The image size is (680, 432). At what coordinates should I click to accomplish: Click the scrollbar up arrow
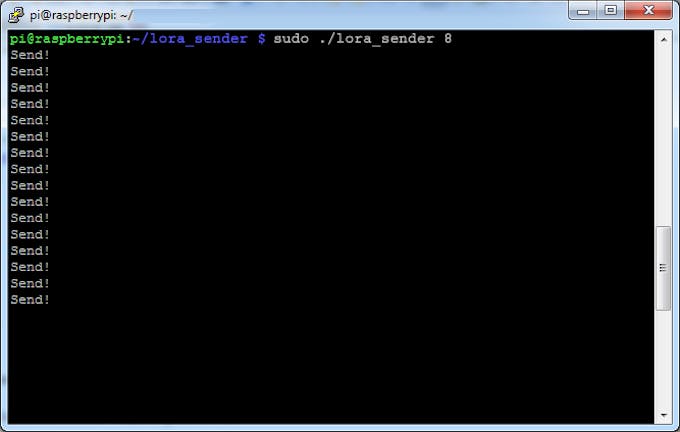pos(664,39)
